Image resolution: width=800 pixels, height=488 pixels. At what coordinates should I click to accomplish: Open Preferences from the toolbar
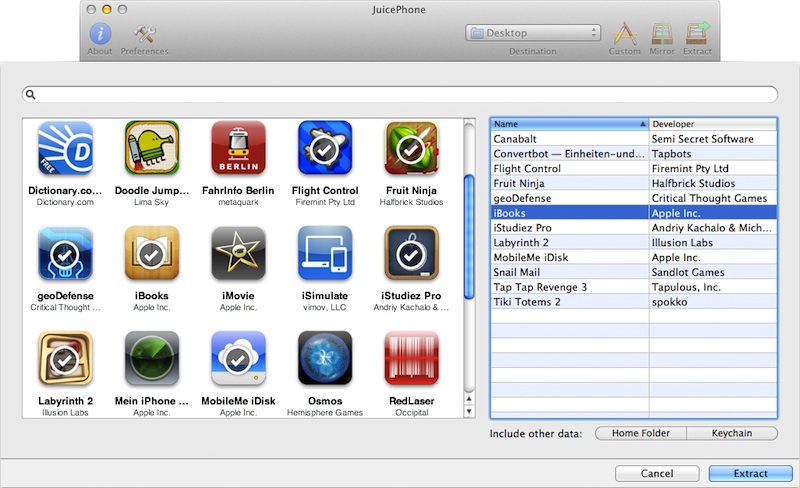click(144, 33)
